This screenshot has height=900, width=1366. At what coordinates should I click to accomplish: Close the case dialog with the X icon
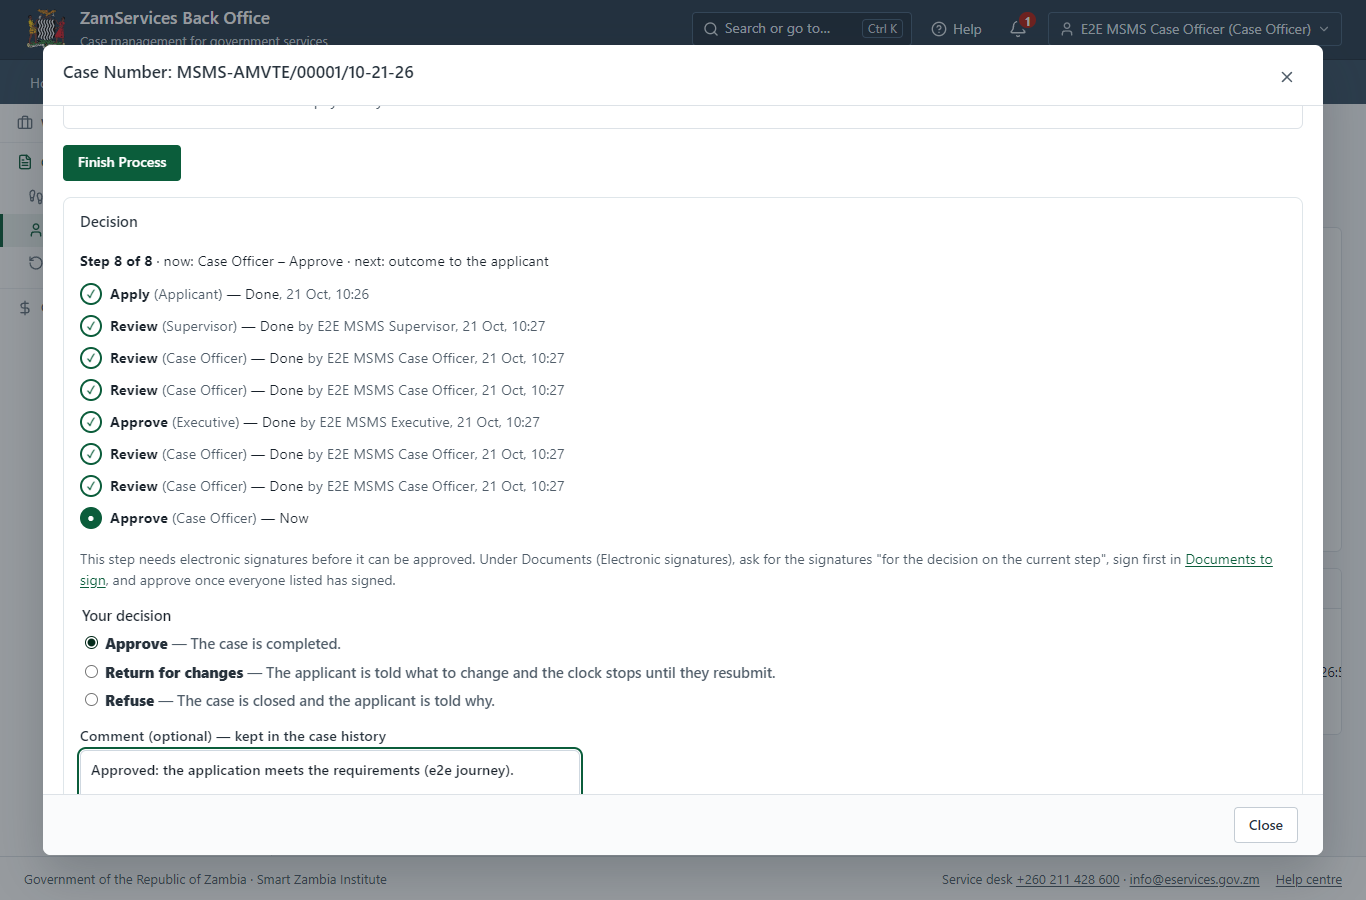tap(1287, 77)
